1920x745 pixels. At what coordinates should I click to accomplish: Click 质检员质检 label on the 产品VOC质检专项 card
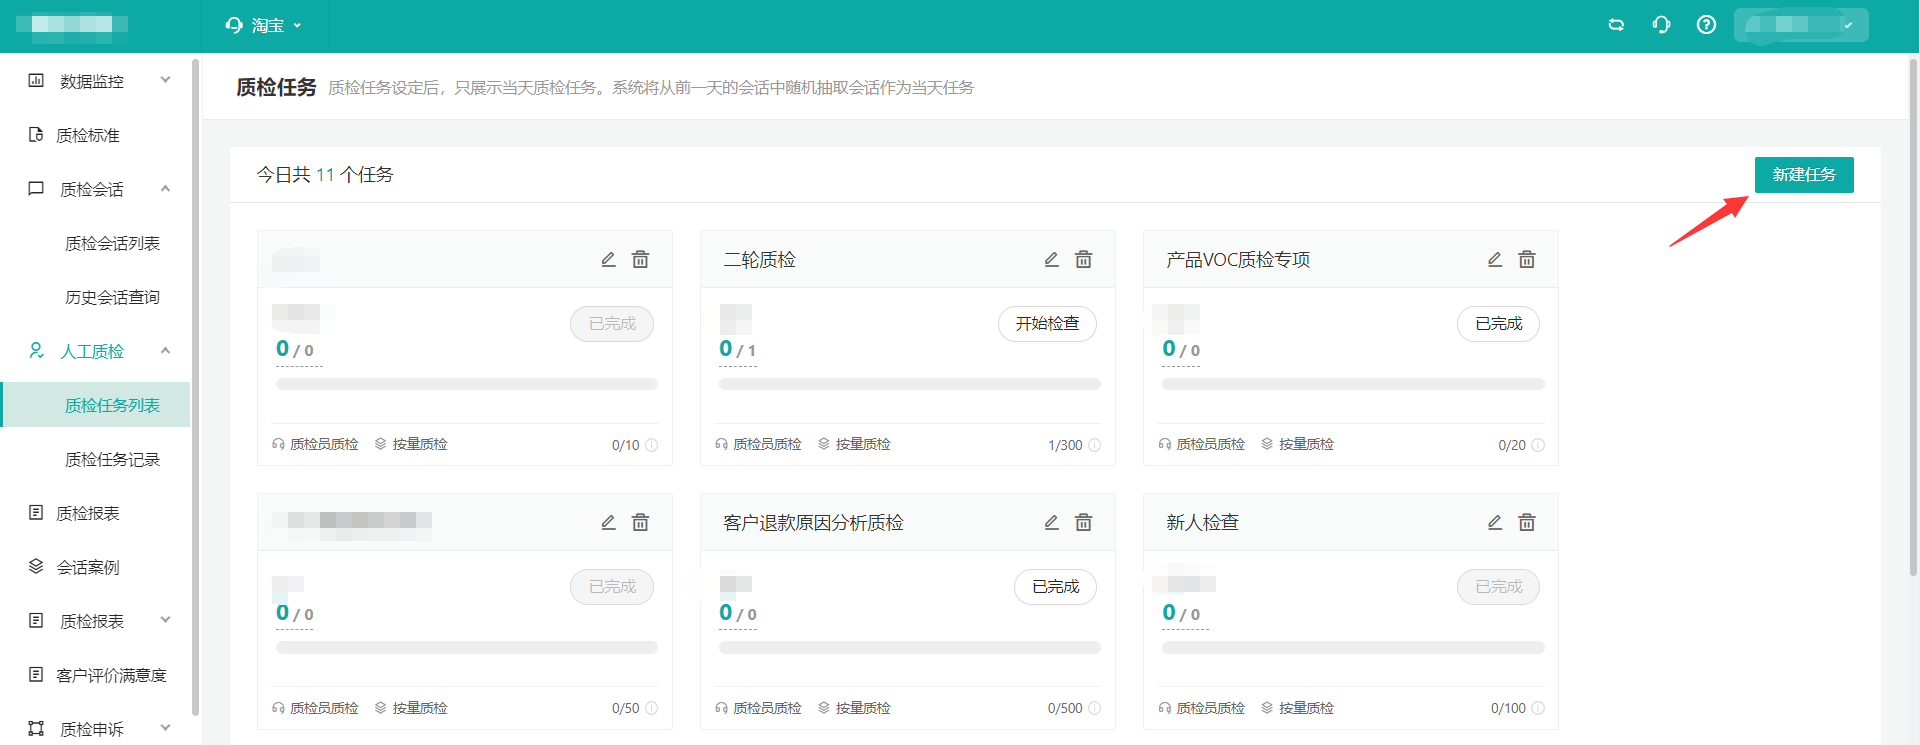[1210, 444]
